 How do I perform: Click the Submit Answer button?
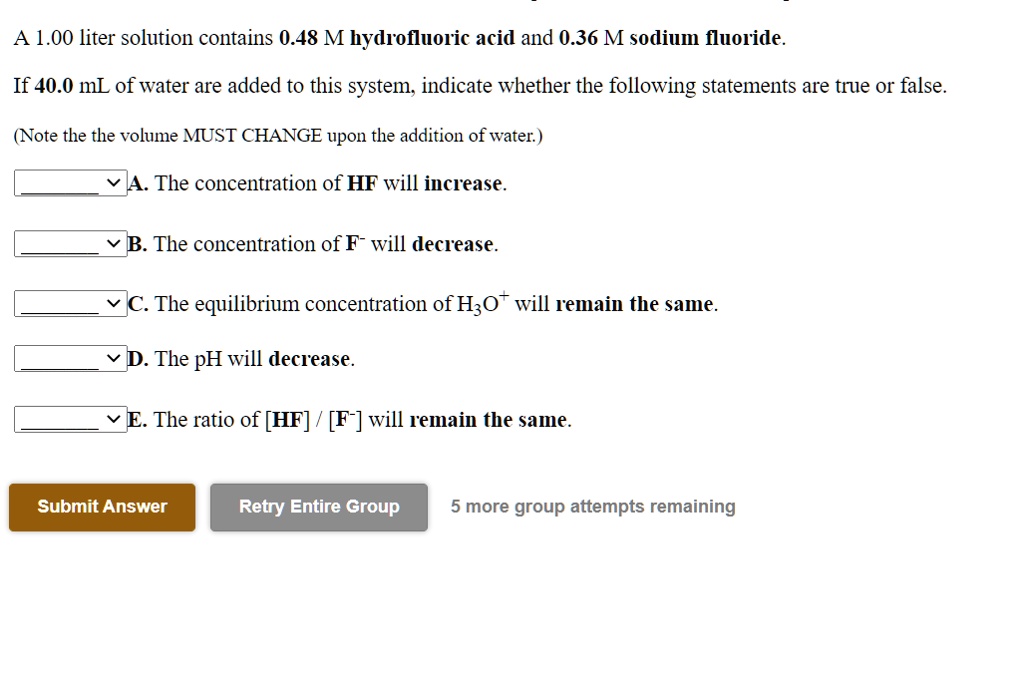(x=101, y=506)
